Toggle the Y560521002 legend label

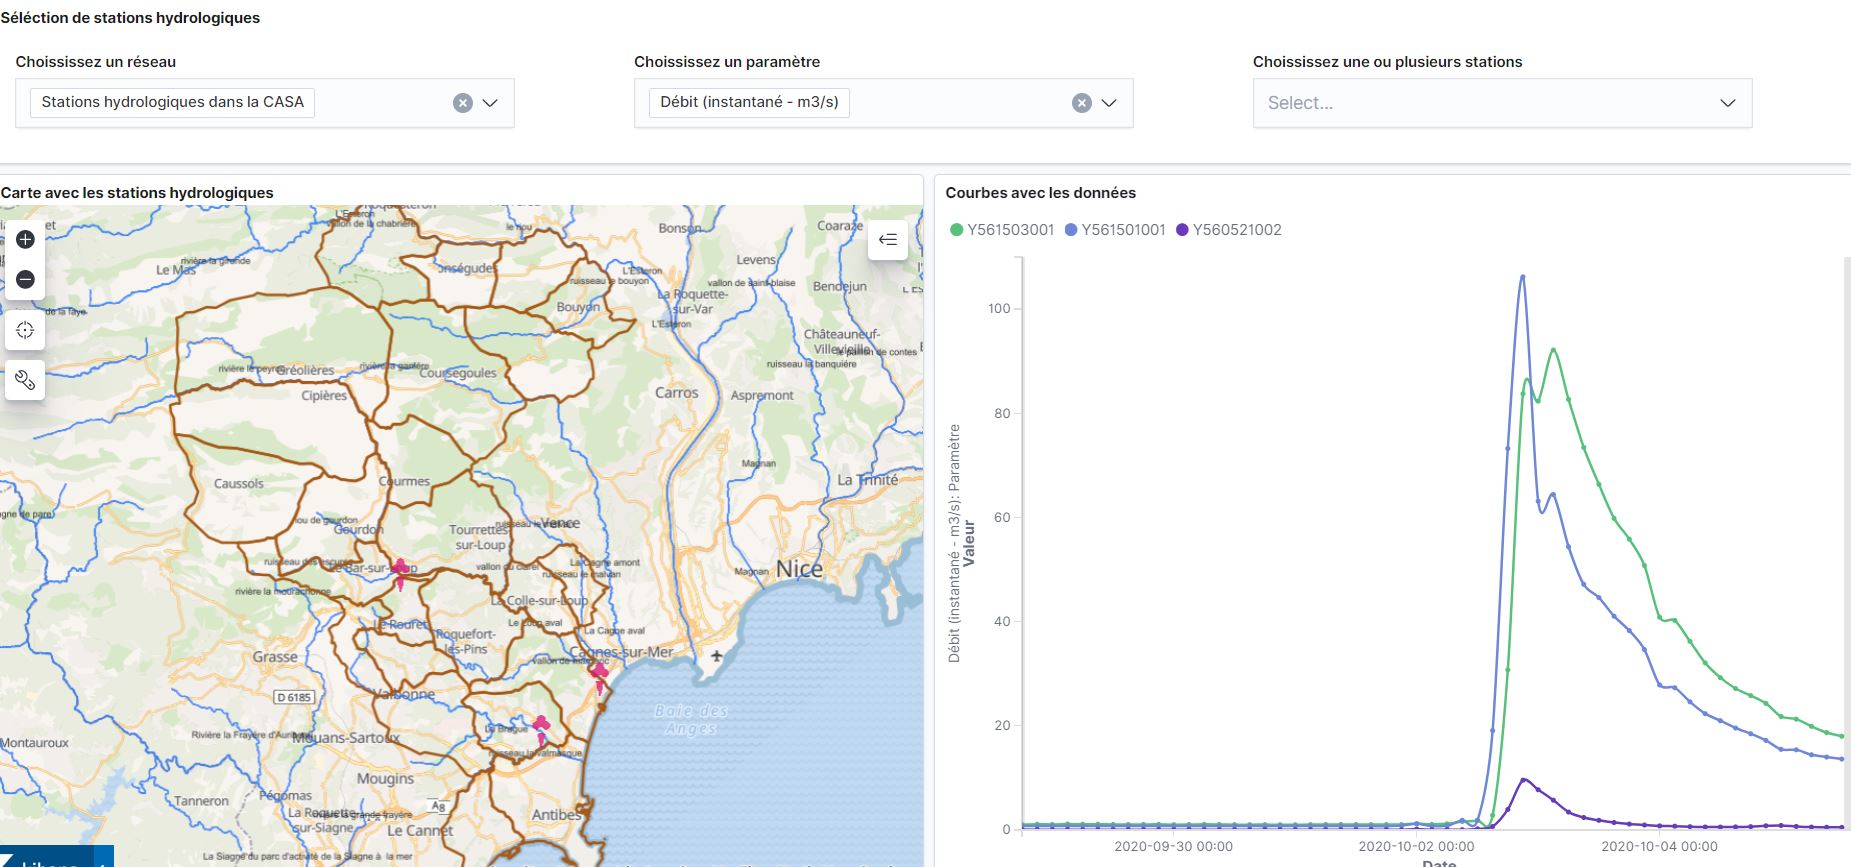[x=1237, y=230]
